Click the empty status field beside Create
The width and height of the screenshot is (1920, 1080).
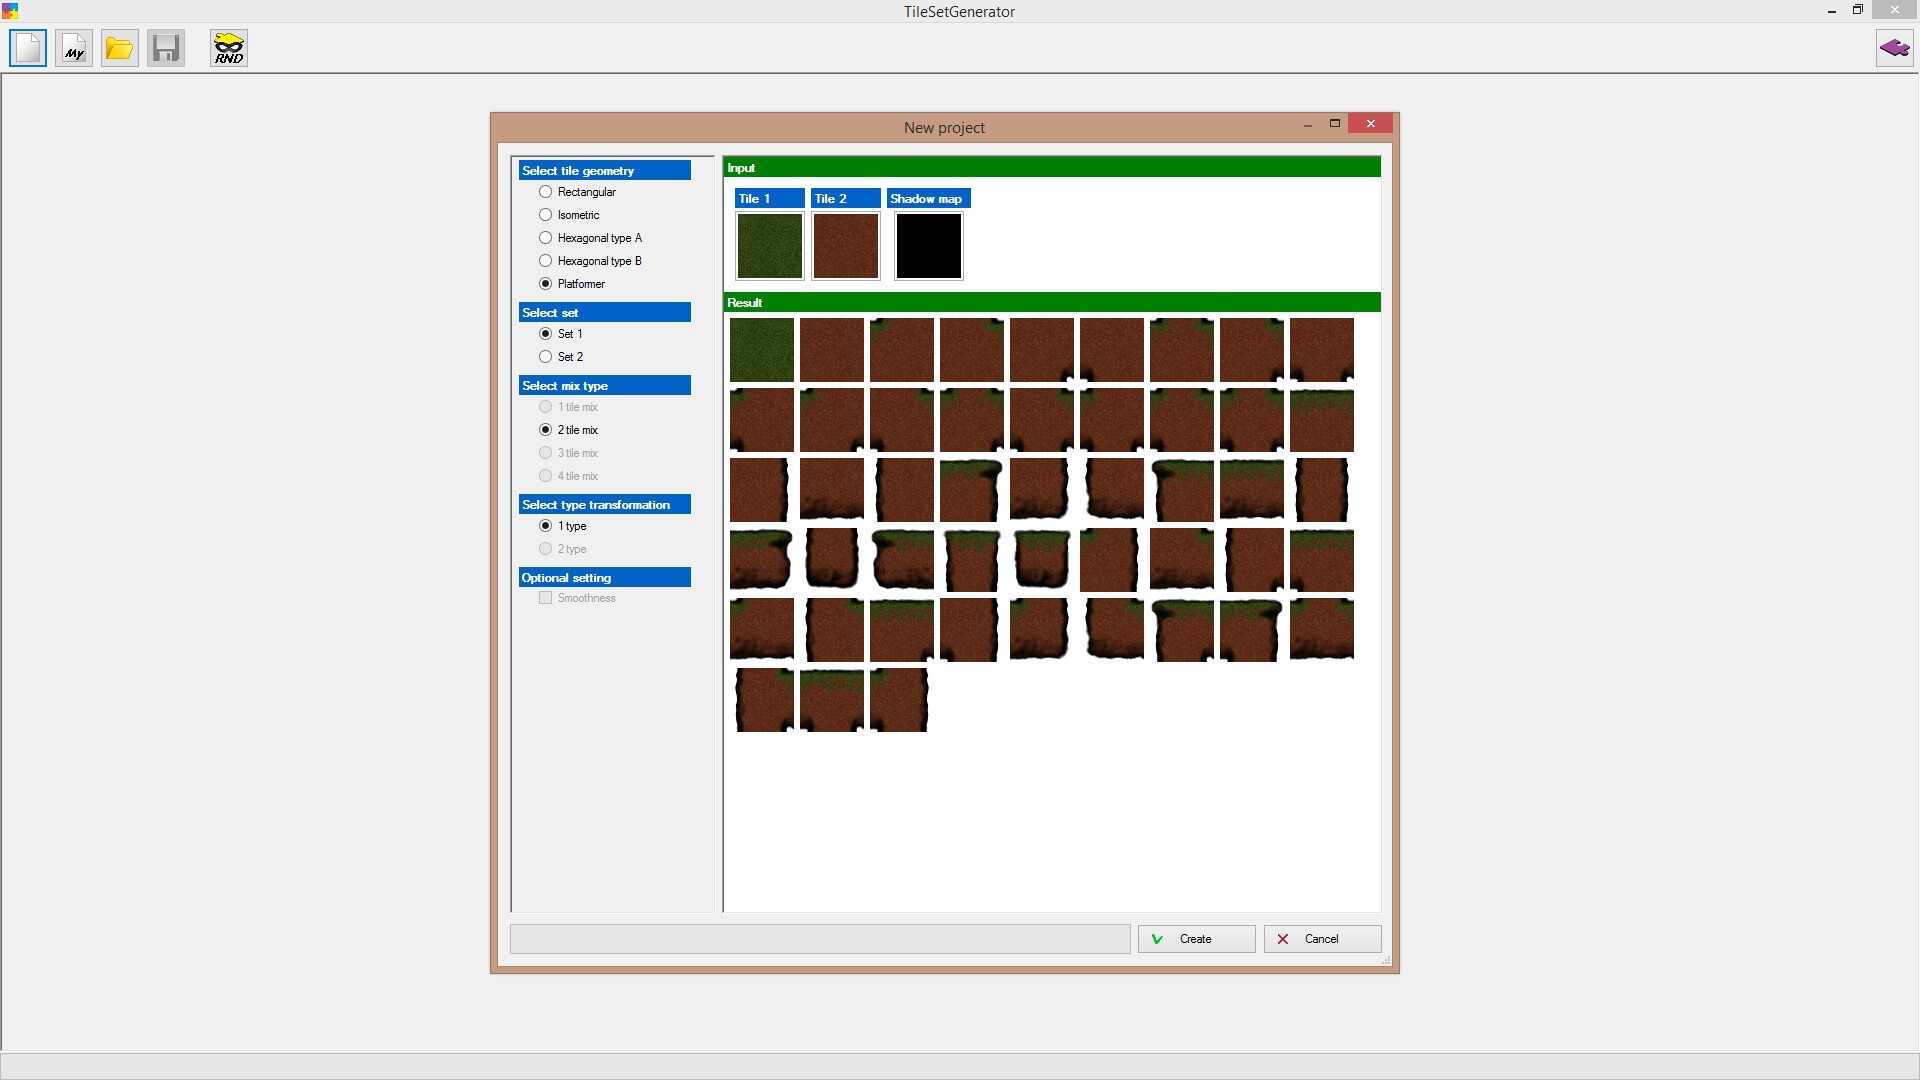coord(820,939)
